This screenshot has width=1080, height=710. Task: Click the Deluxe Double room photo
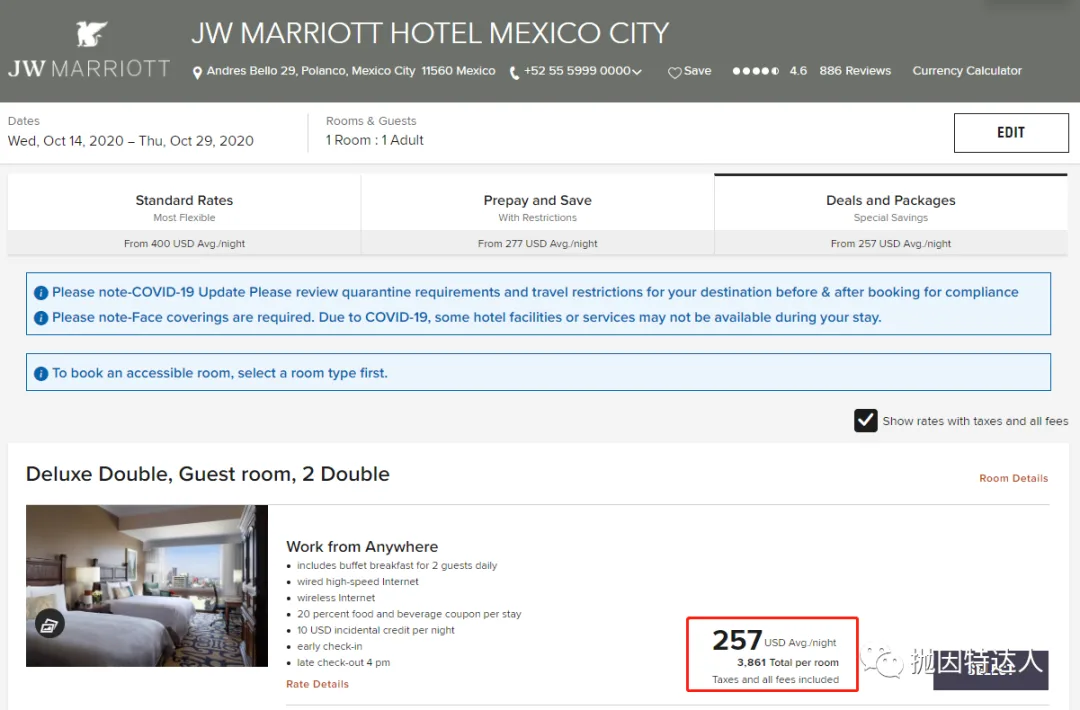click(x=147, y=586)
